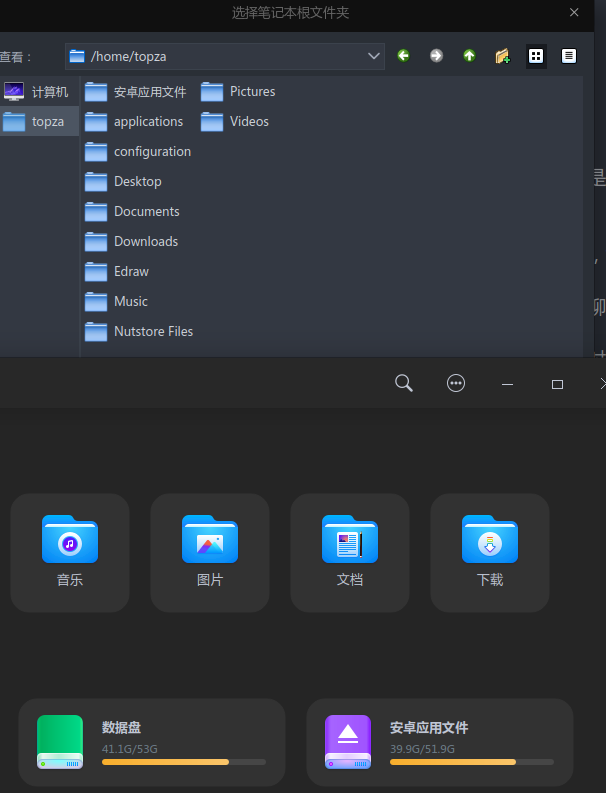Select the 安卓应用文件 folder in the file list

(136, 92)
